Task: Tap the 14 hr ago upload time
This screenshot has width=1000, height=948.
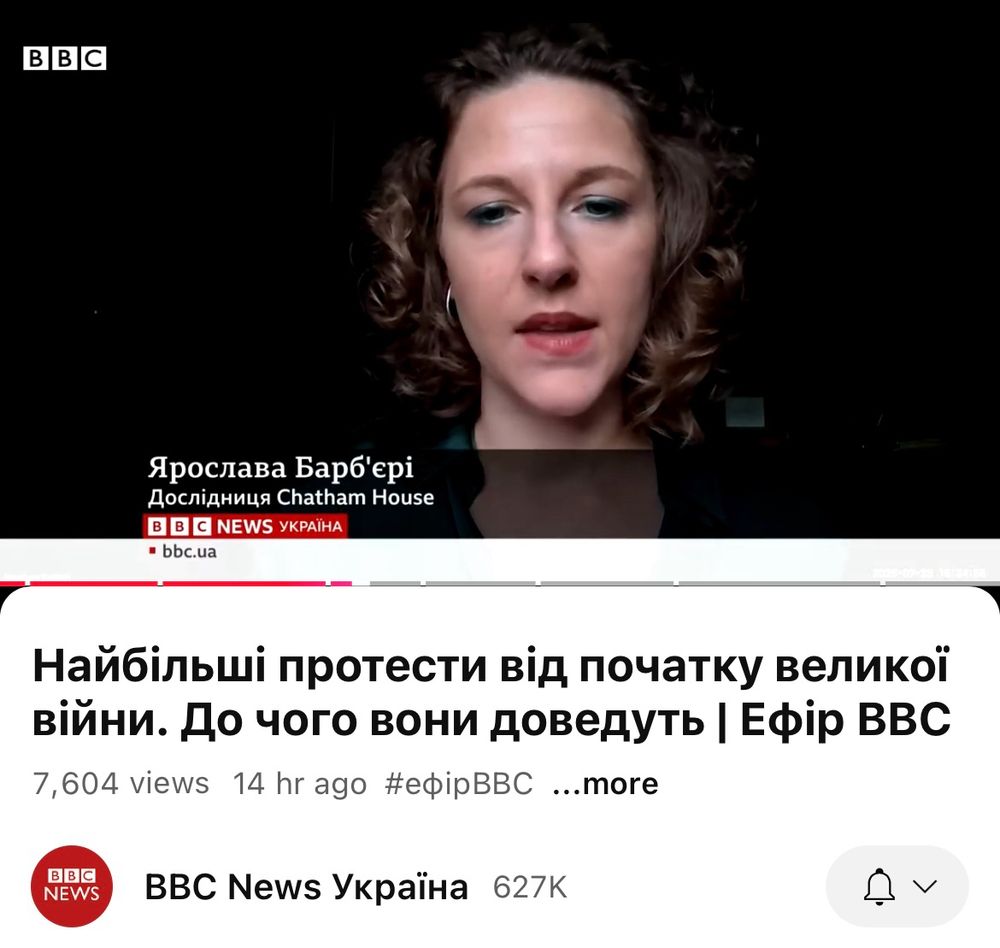Action: click(300, 783)
